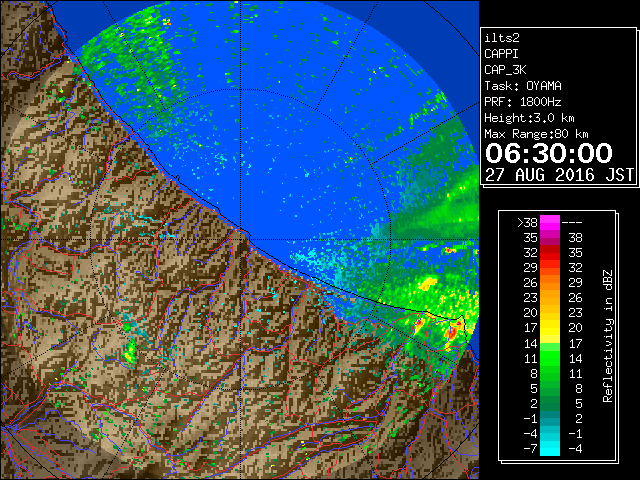Viewport: 640px width, 480px height.
Task: Click the Max Range:80 km line
Action: tap(536, 134)
